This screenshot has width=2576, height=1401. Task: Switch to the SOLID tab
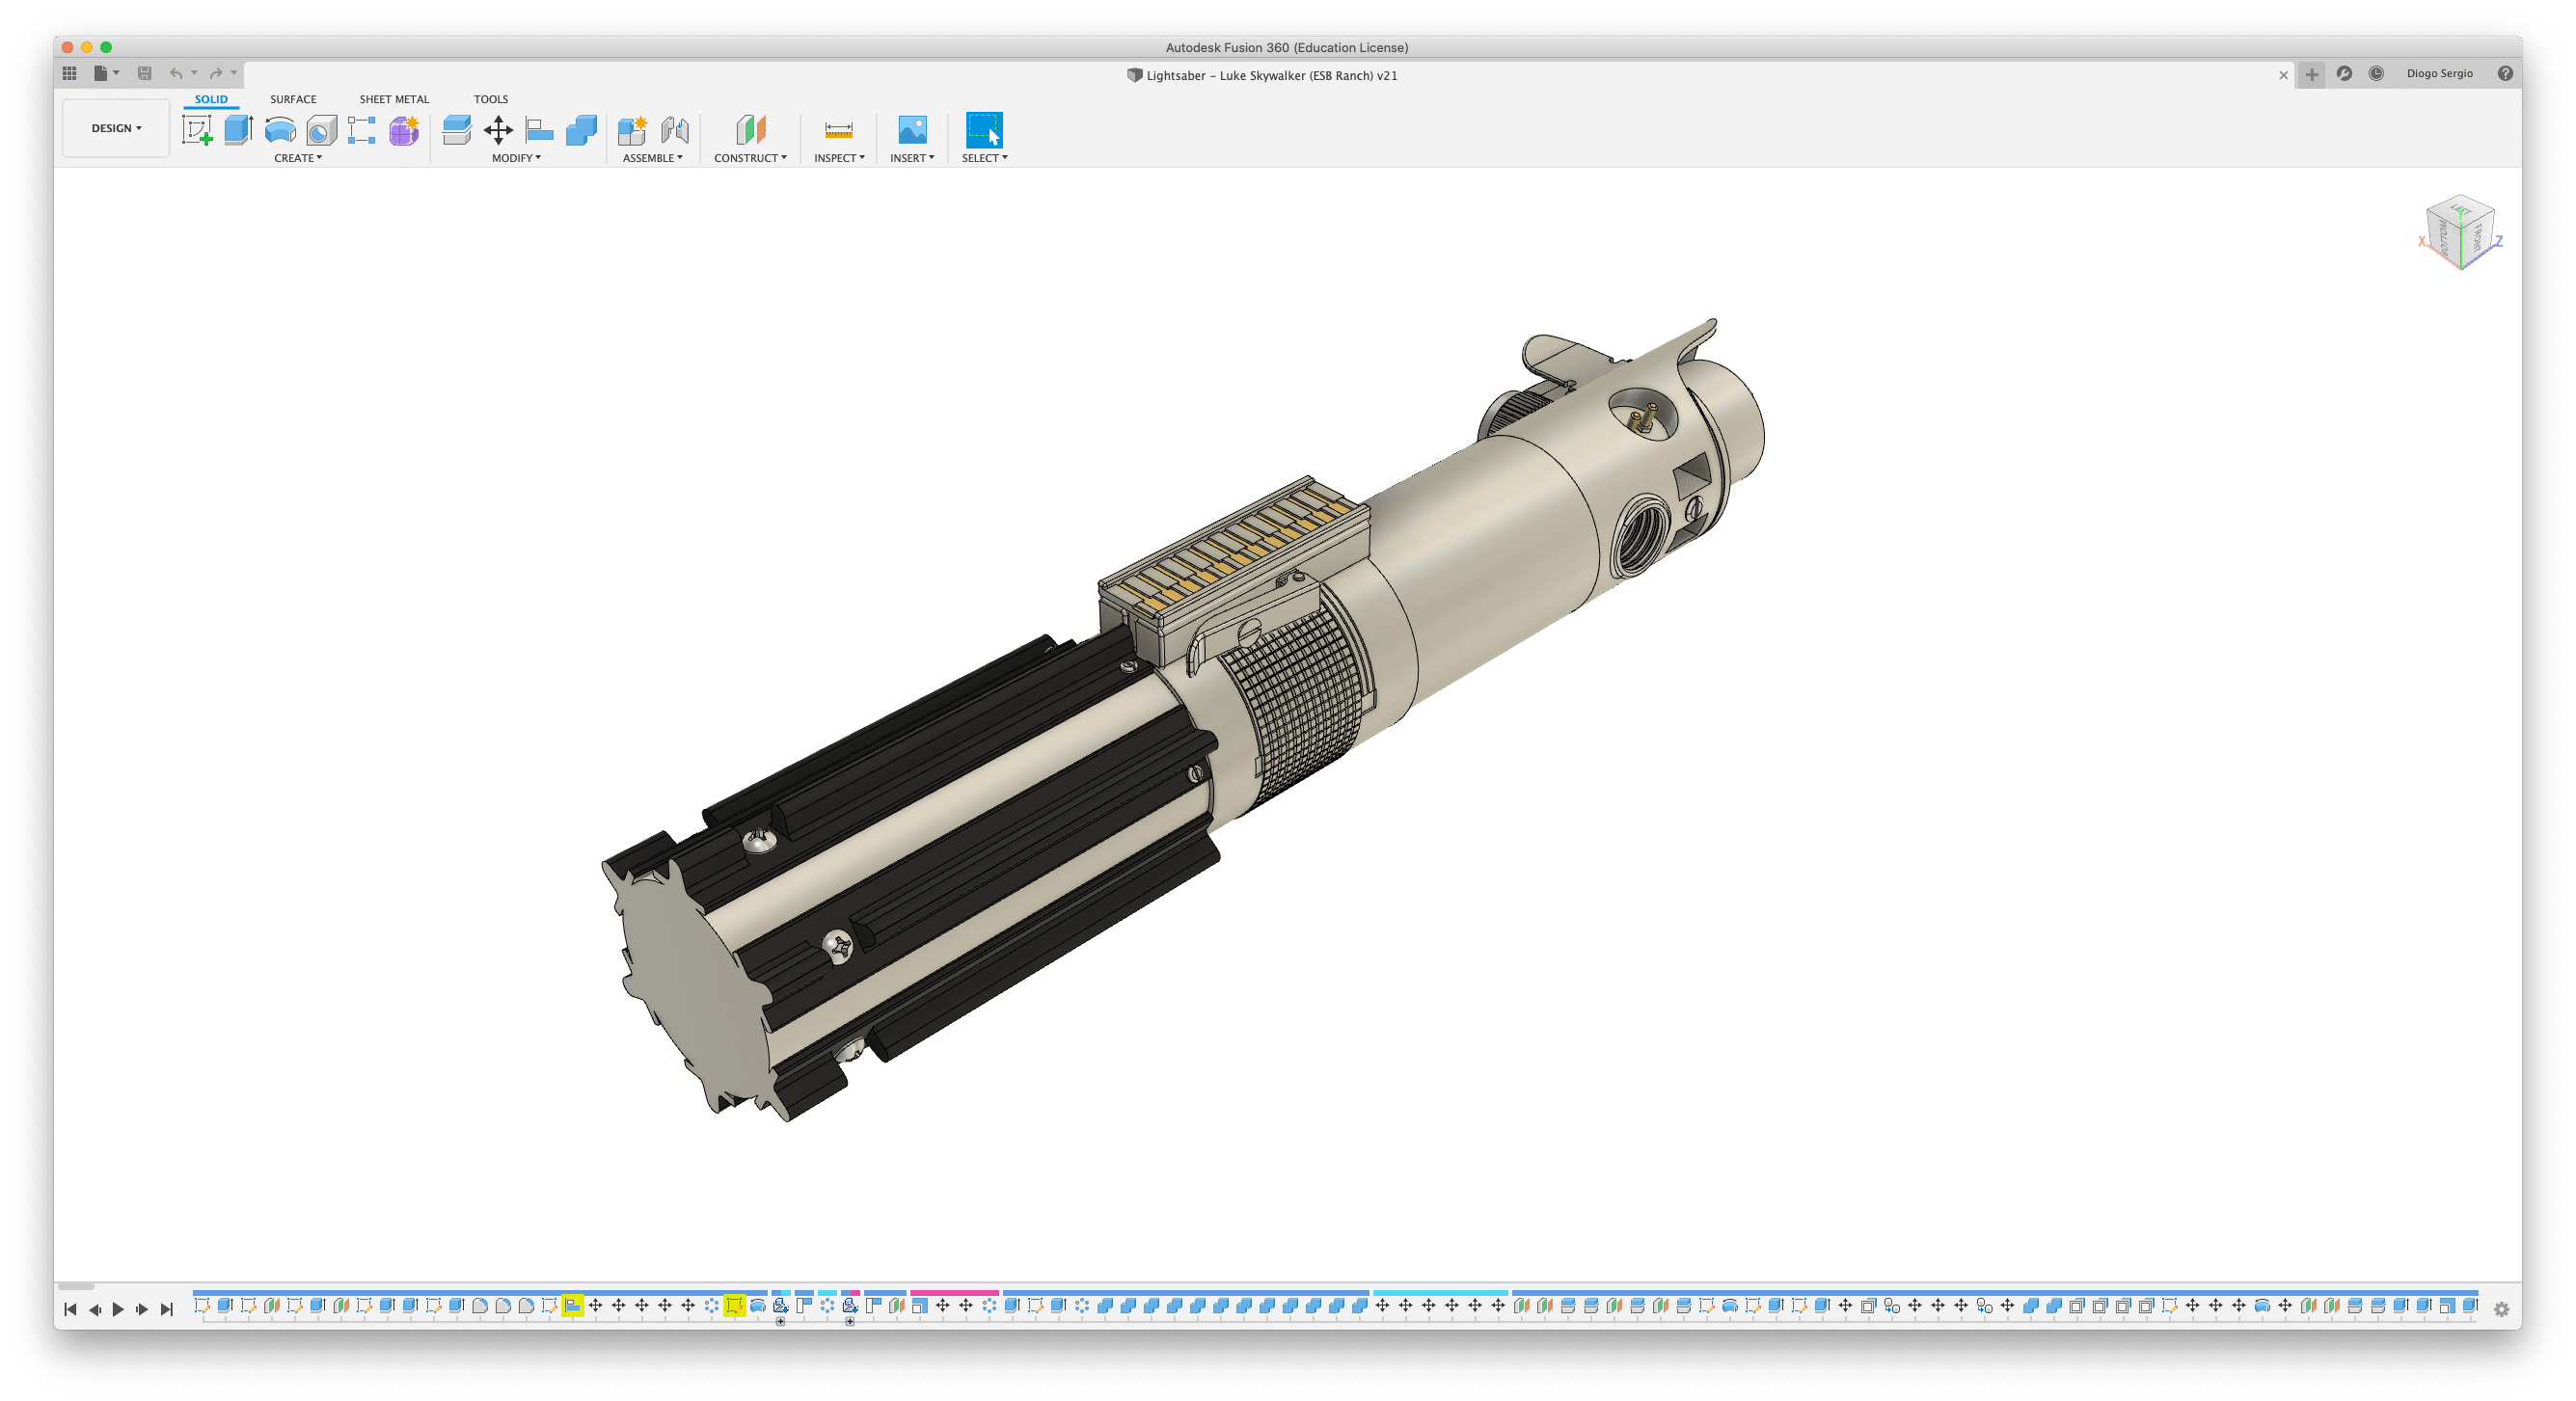(x=211, y=99)
